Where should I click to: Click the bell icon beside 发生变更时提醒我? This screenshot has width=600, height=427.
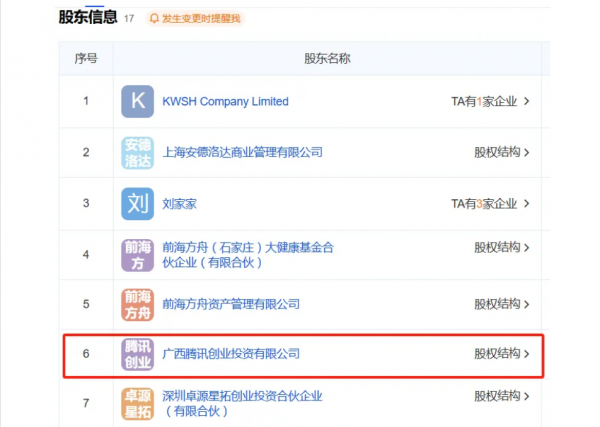click(154, 18)
